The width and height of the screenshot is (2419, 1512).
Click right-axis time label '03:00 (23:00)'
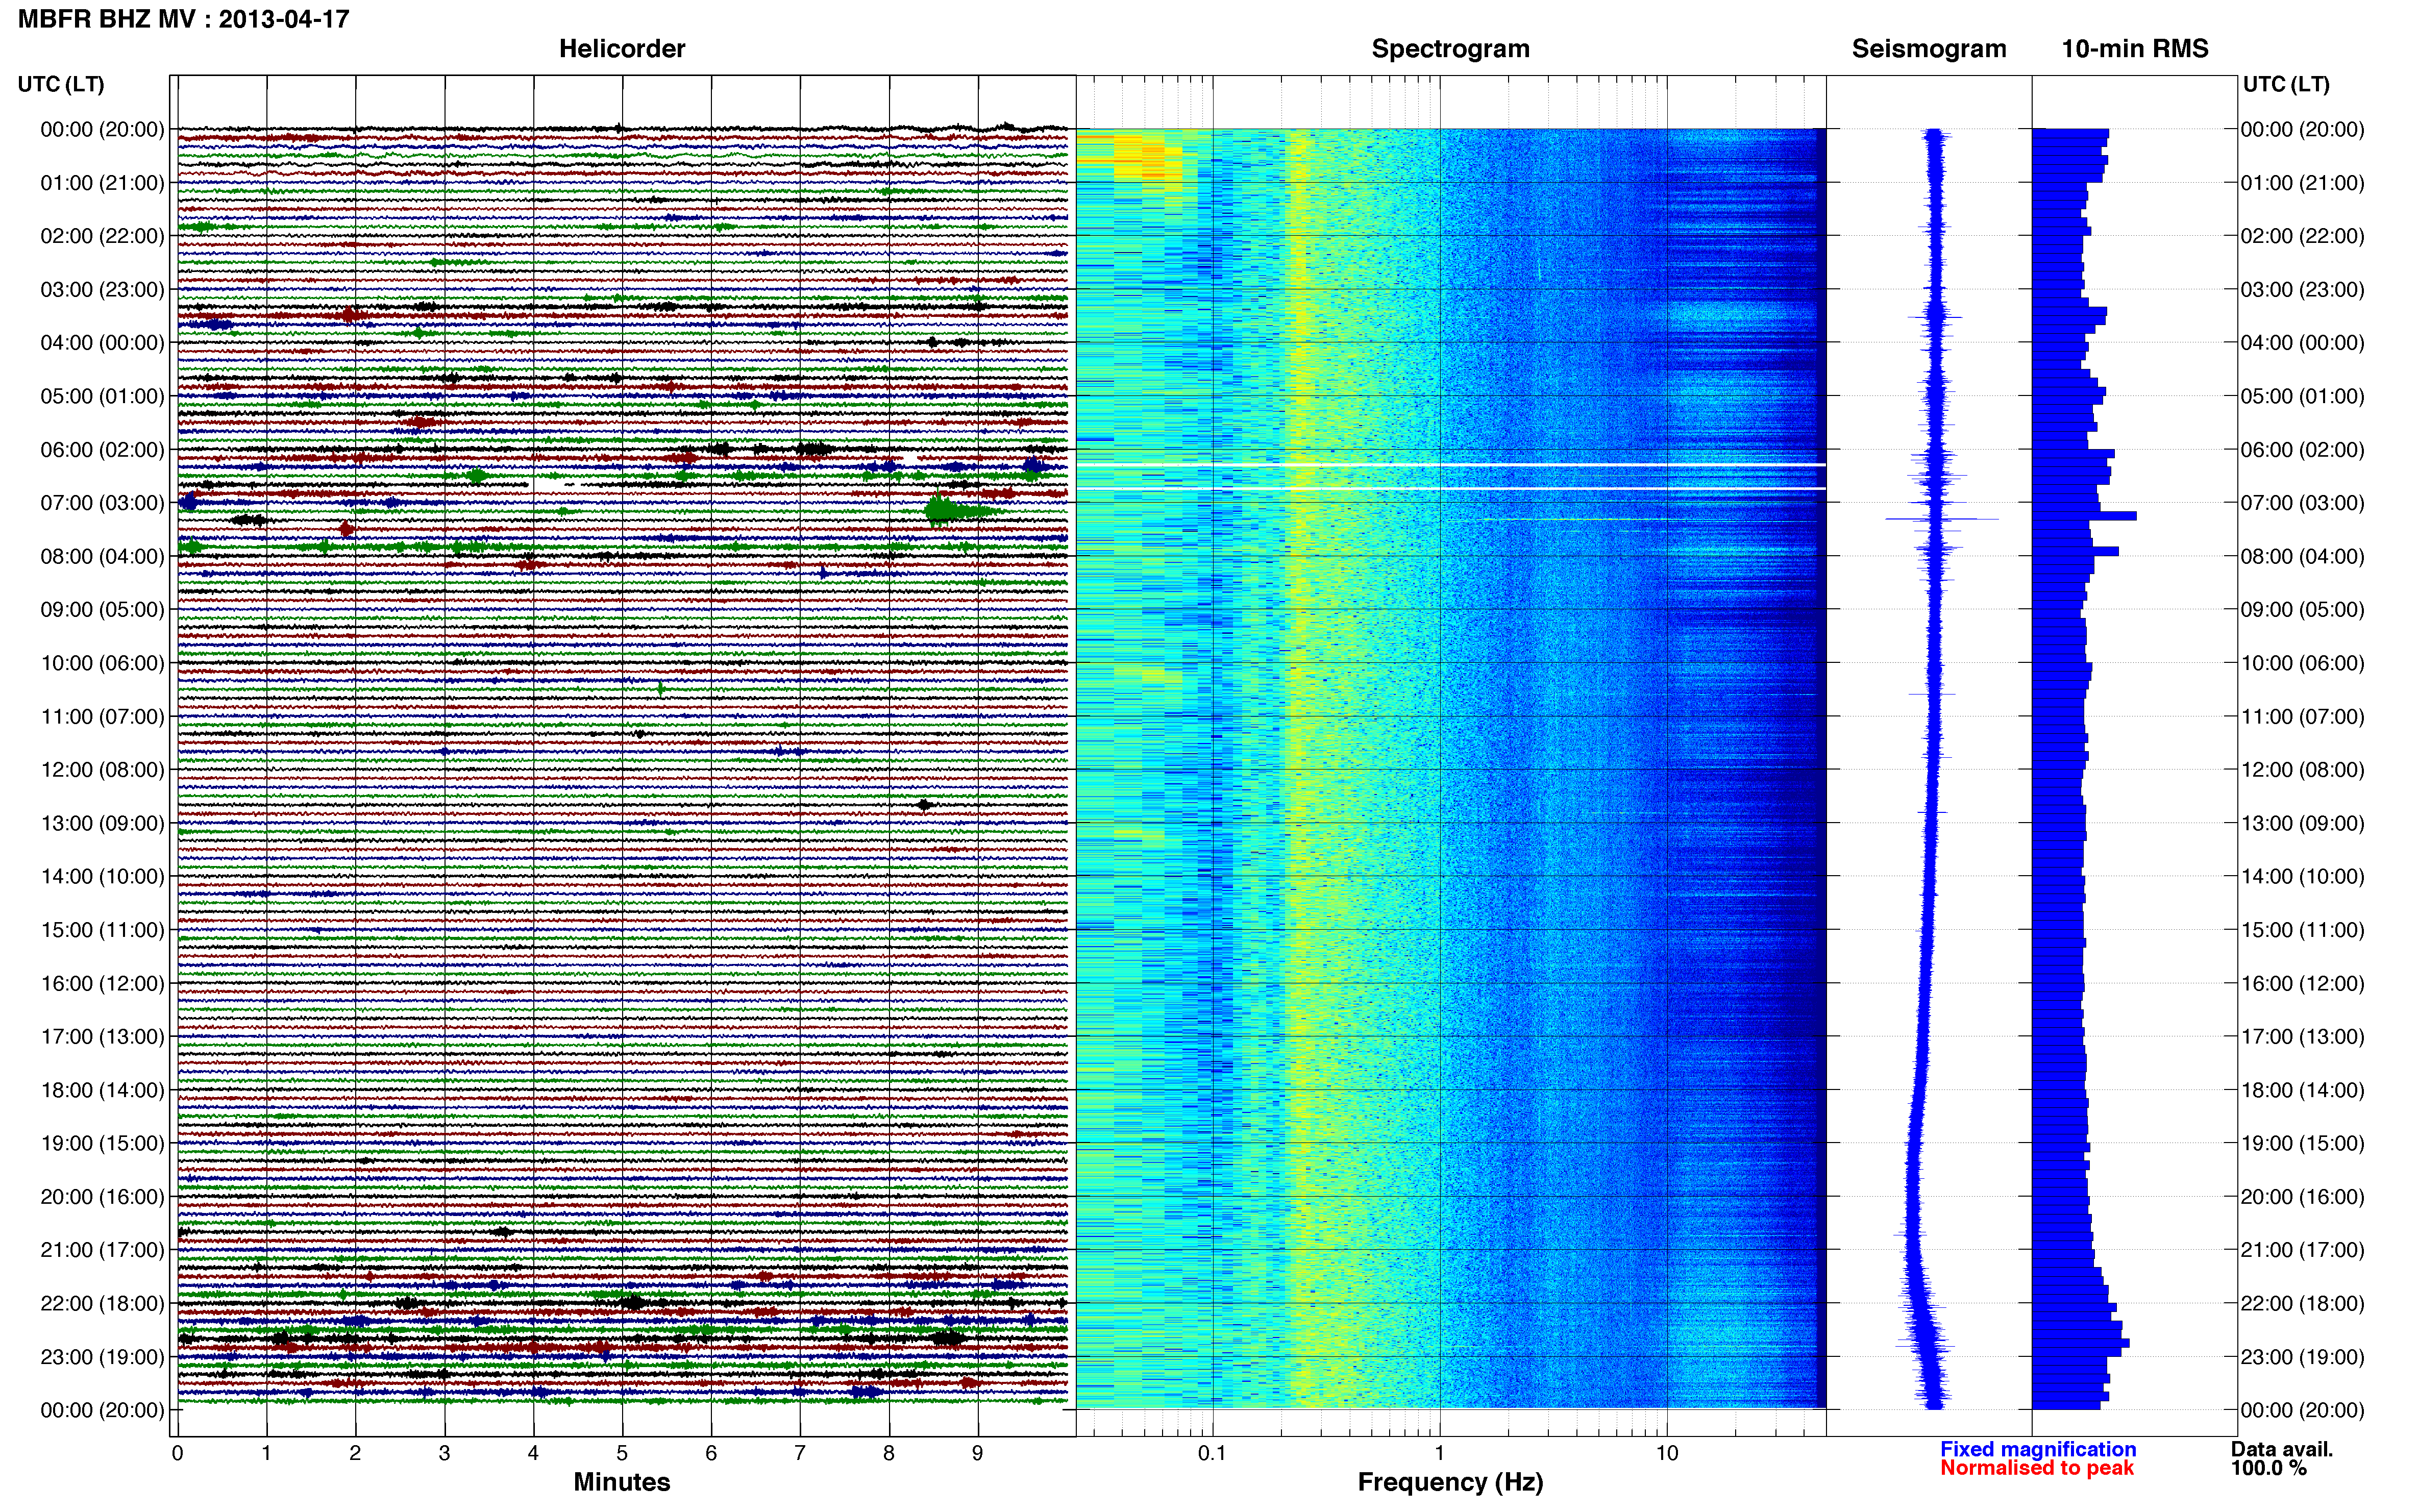2302,290
